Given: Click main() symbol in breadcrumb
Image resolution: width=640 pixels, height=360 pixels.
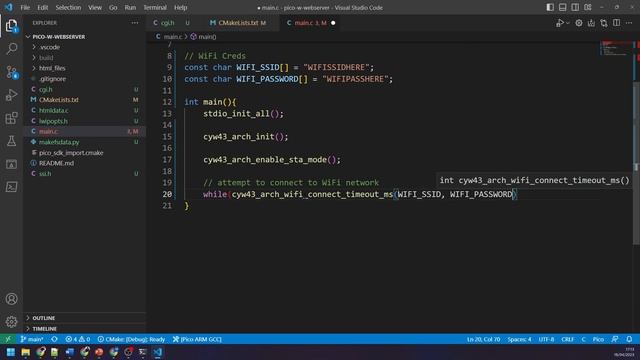Looking at the screenshot, I should point(203,37).
